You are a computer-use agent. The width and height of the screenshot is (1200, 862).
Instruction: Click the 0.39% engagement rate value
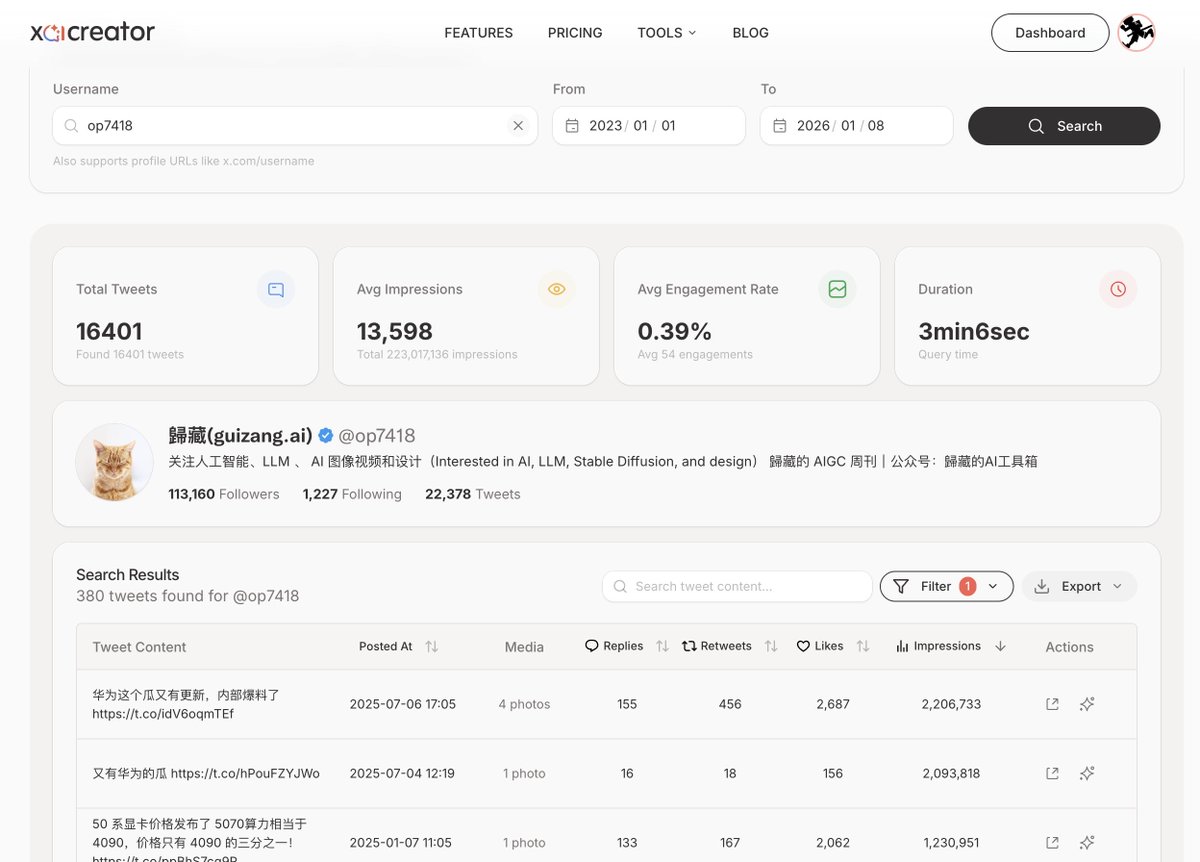tap(675, 331)
